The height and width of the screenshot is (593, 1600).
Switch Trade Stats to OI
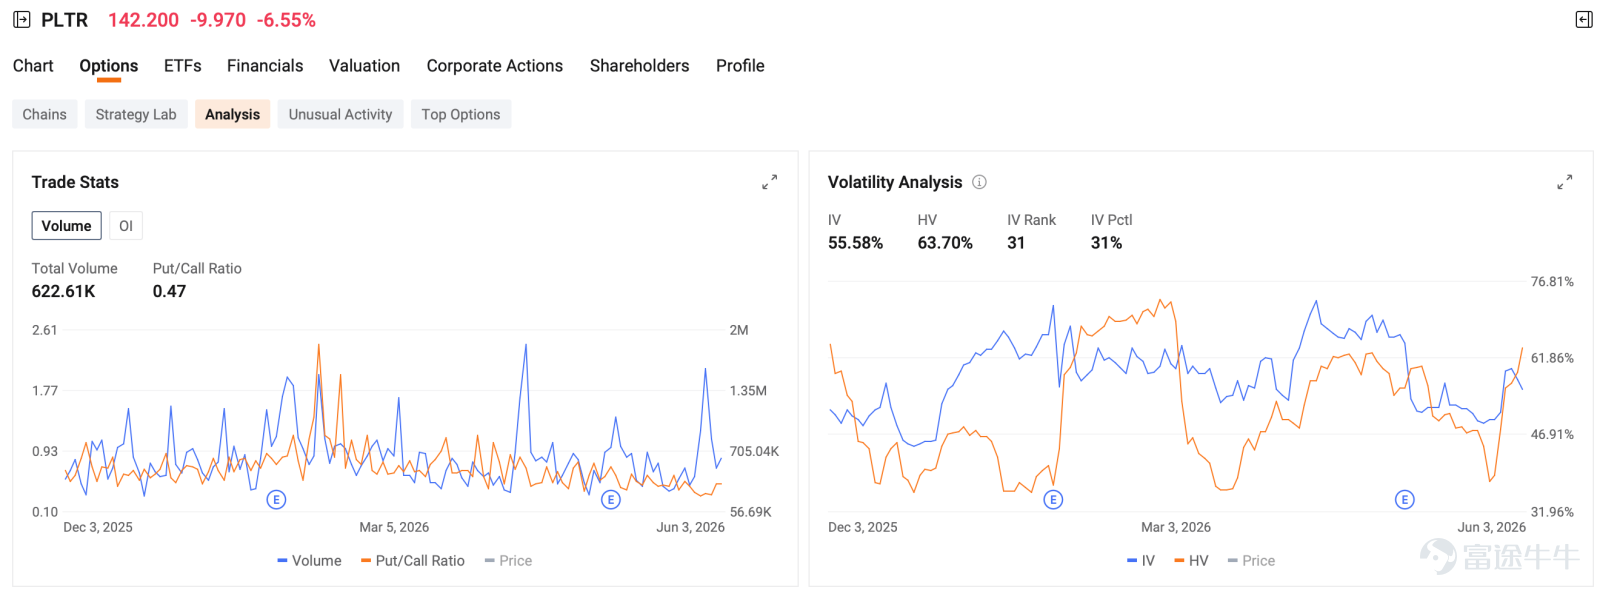(x=126, y=226)
